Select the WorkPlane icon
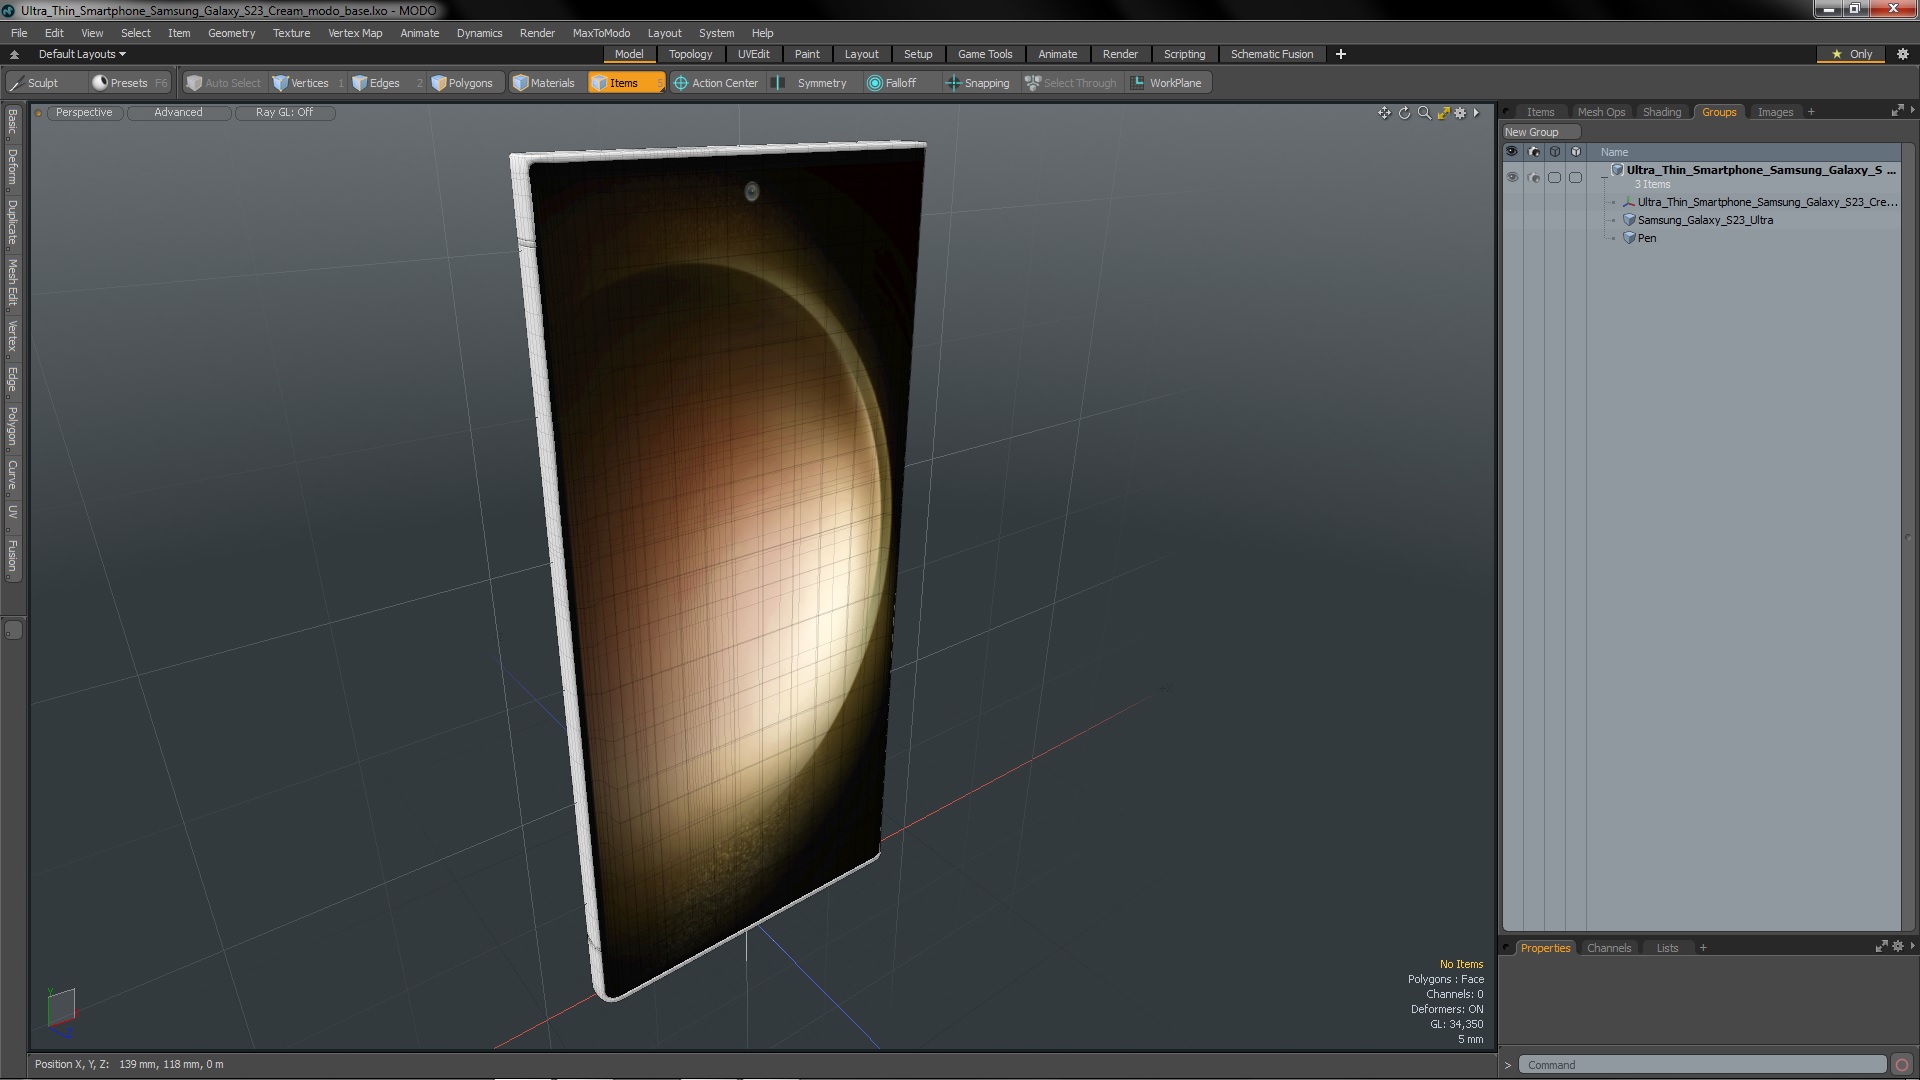Image resolution: width=1920 pixels, height=1080 pixels. [x=1137, y=83]
